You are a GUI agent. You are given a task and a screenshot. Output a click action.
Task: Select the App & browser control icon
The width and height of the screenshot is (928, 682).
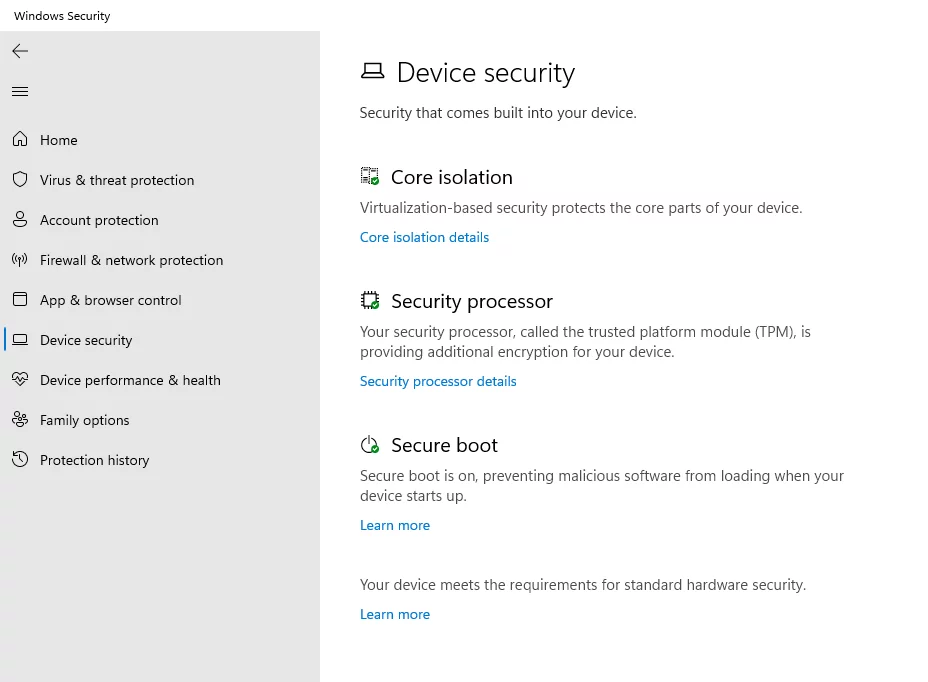(x=20, y=300)
